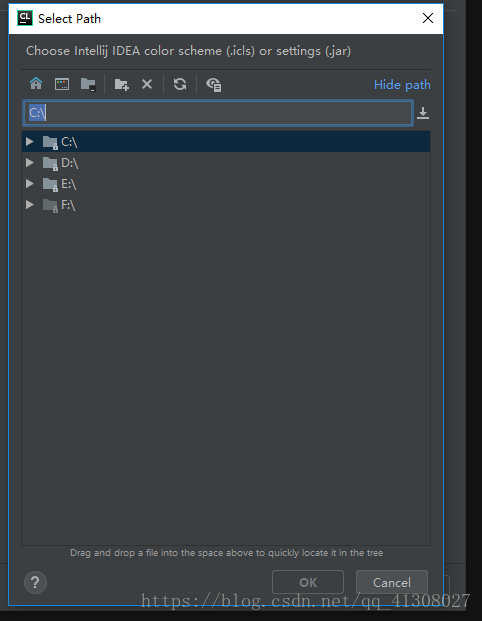Expand the C:\ drive node

click(29, 141)
